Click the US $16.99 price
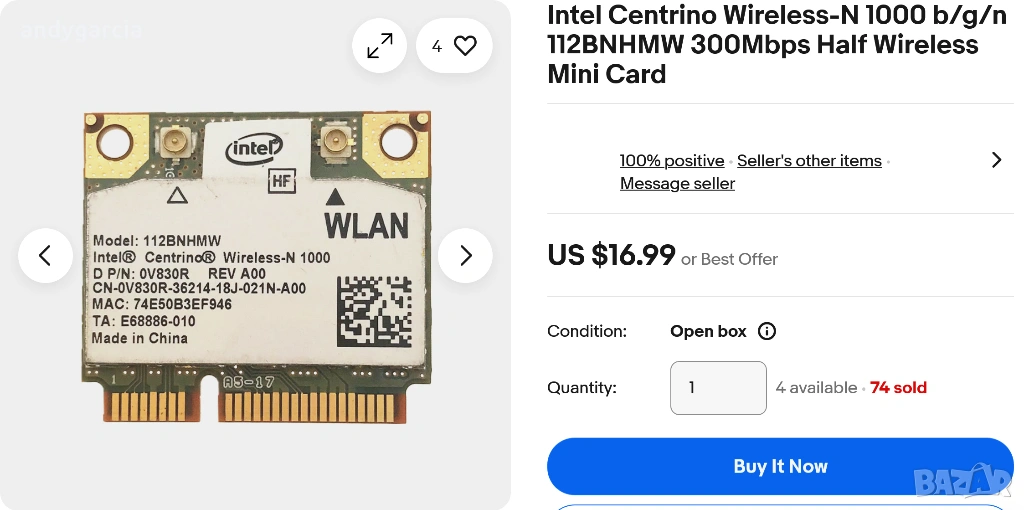Viewport: 1024px width, 510px height. click(x=611, y=256)
